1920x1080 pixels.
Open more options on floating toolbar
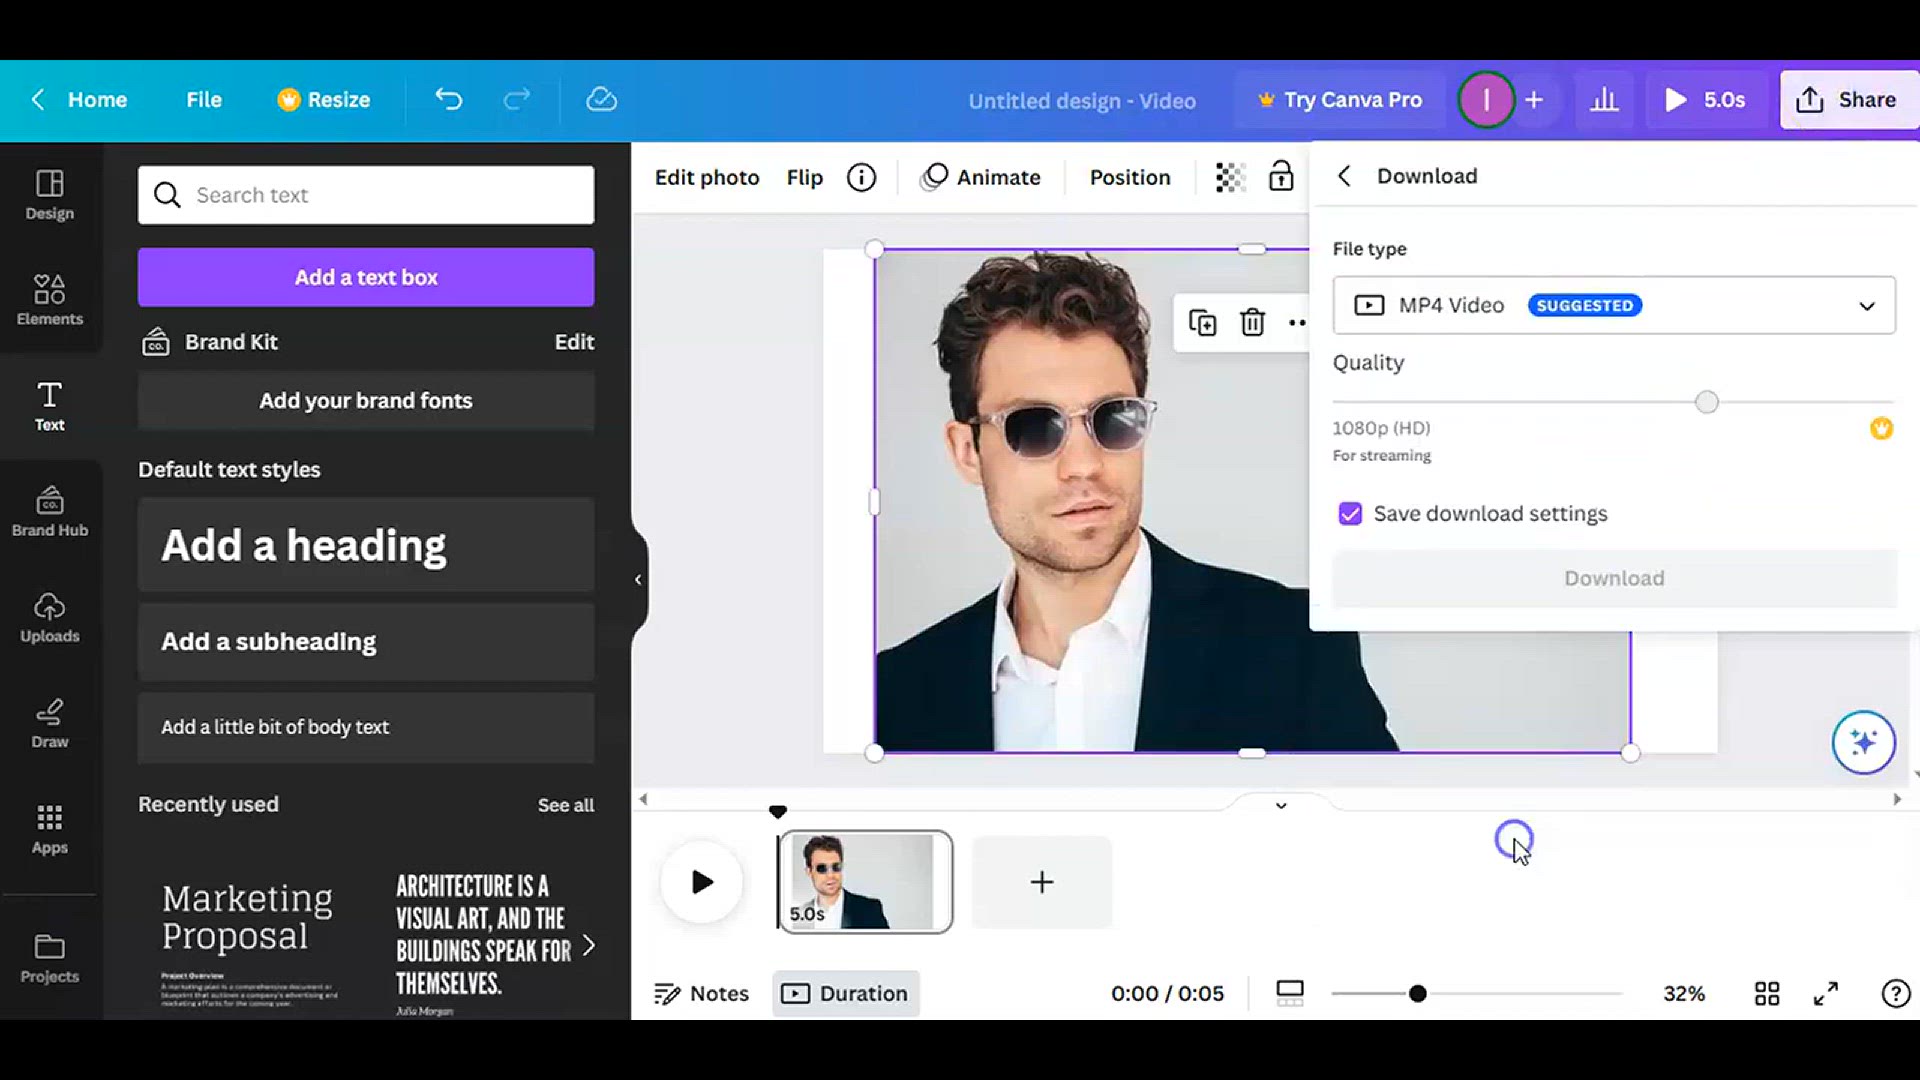coord(1297,322)
